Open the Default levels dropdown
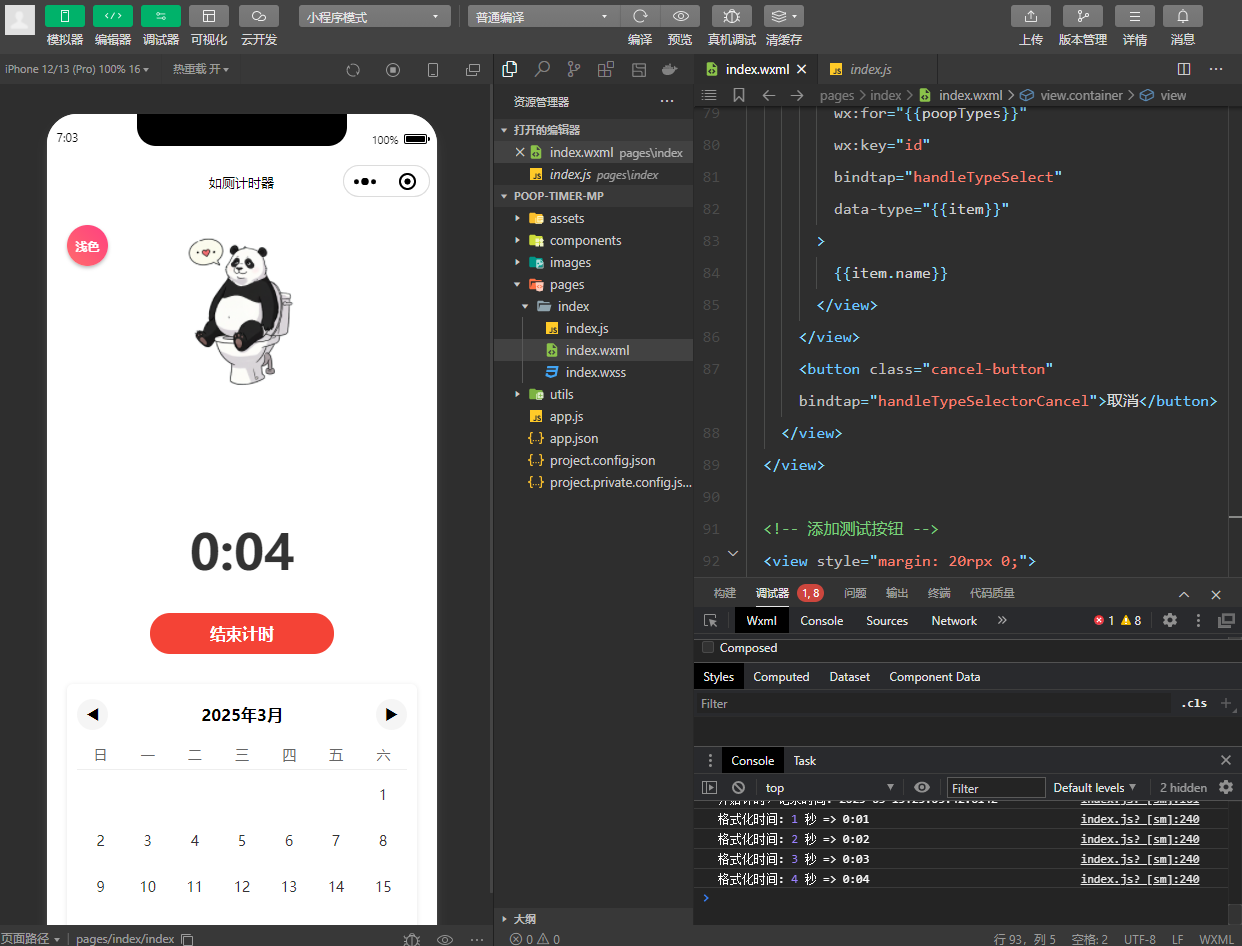The image size is (1242, 946). [1095, 788]
